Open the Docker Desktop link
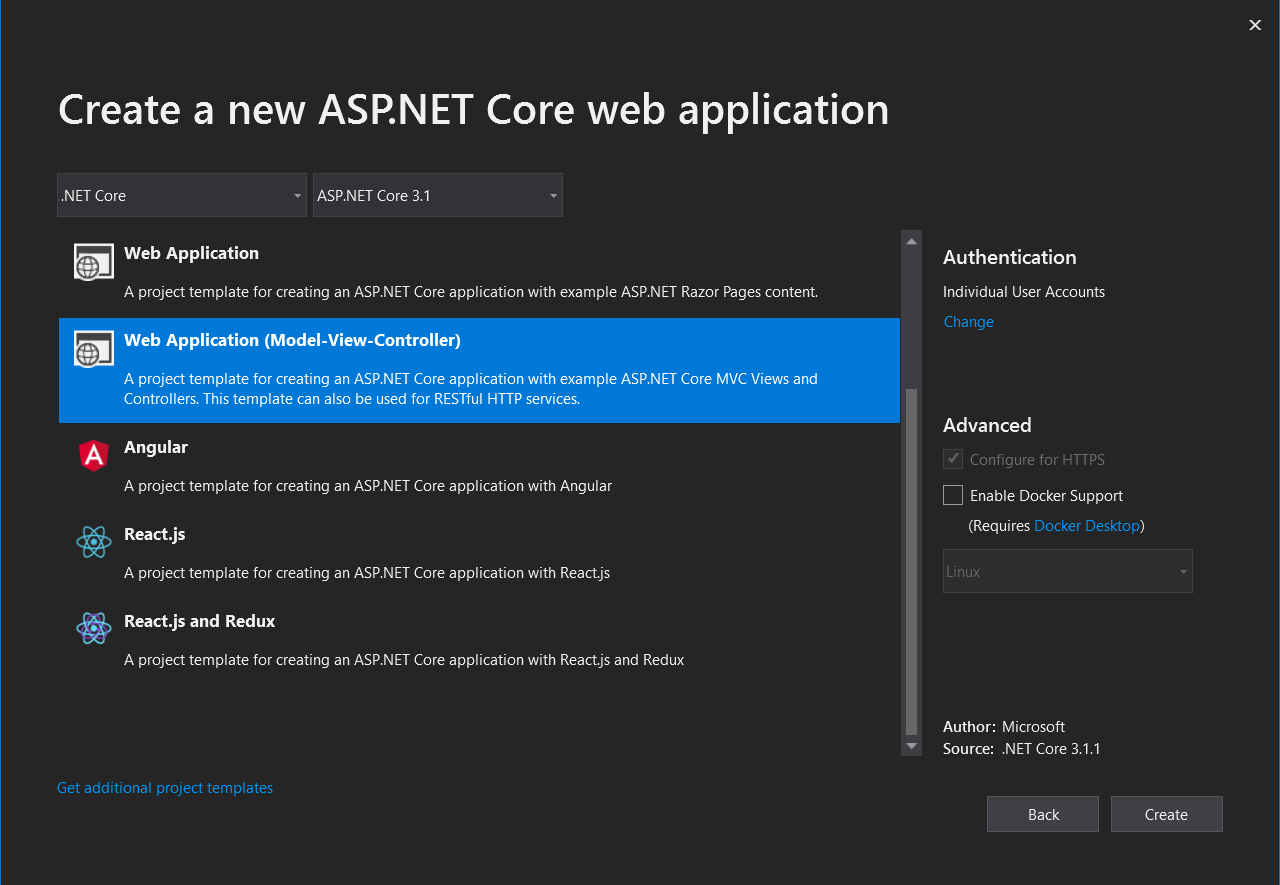 [x=1087, y=526]
